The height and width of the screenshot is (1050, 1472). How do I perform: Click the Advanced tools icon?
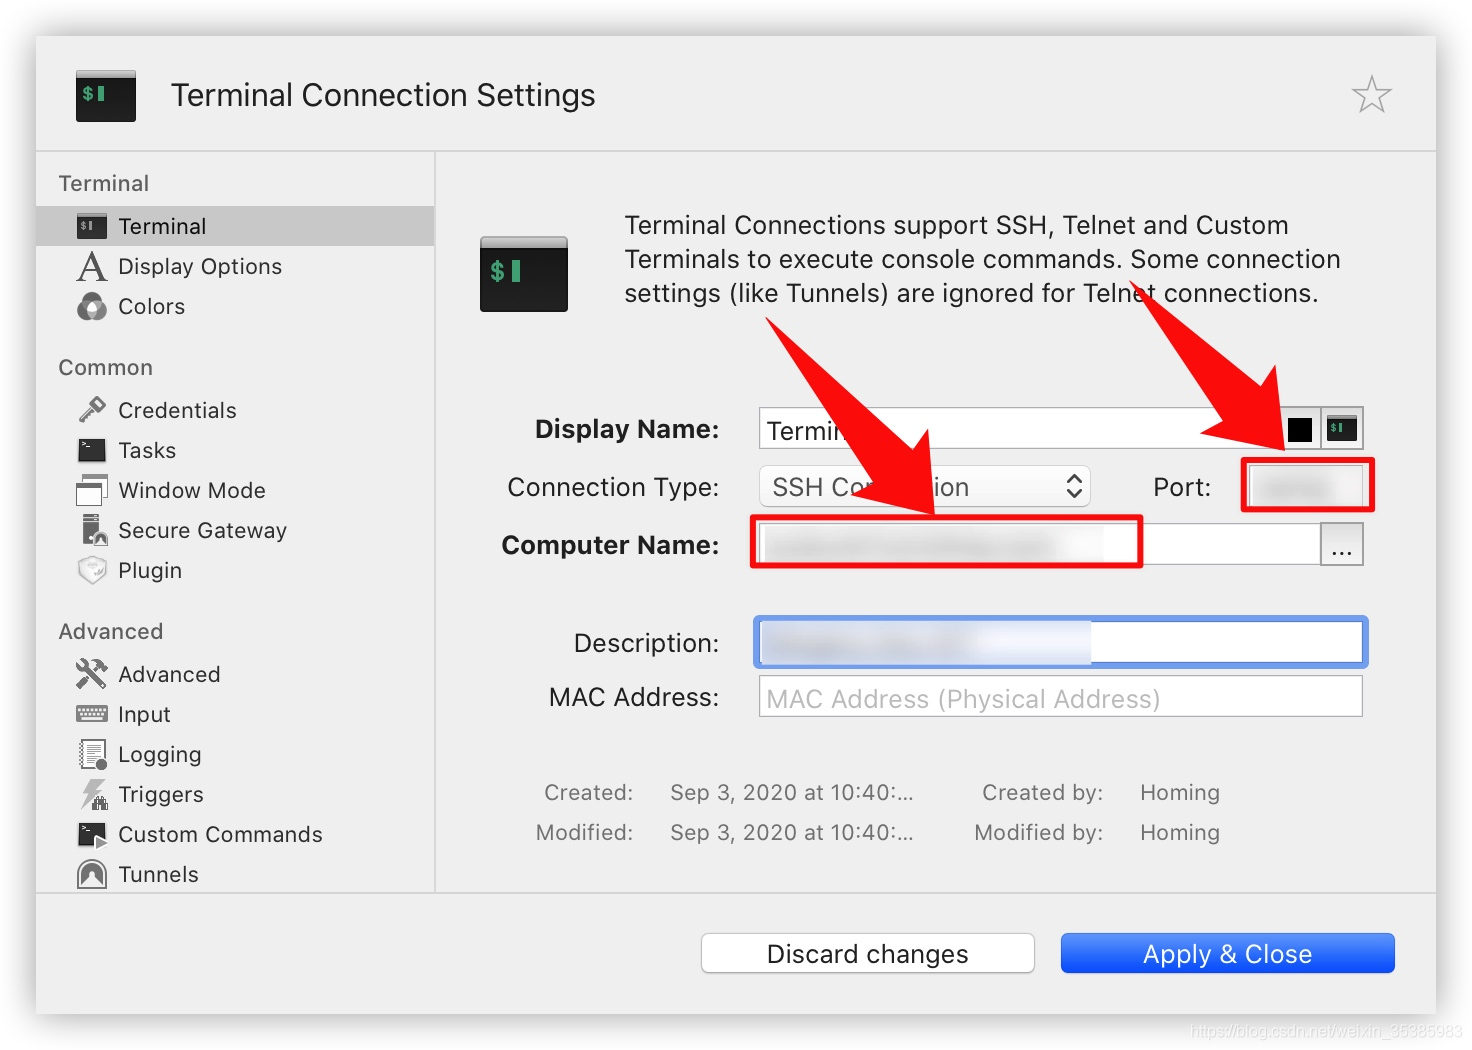(x=92, y=674)
